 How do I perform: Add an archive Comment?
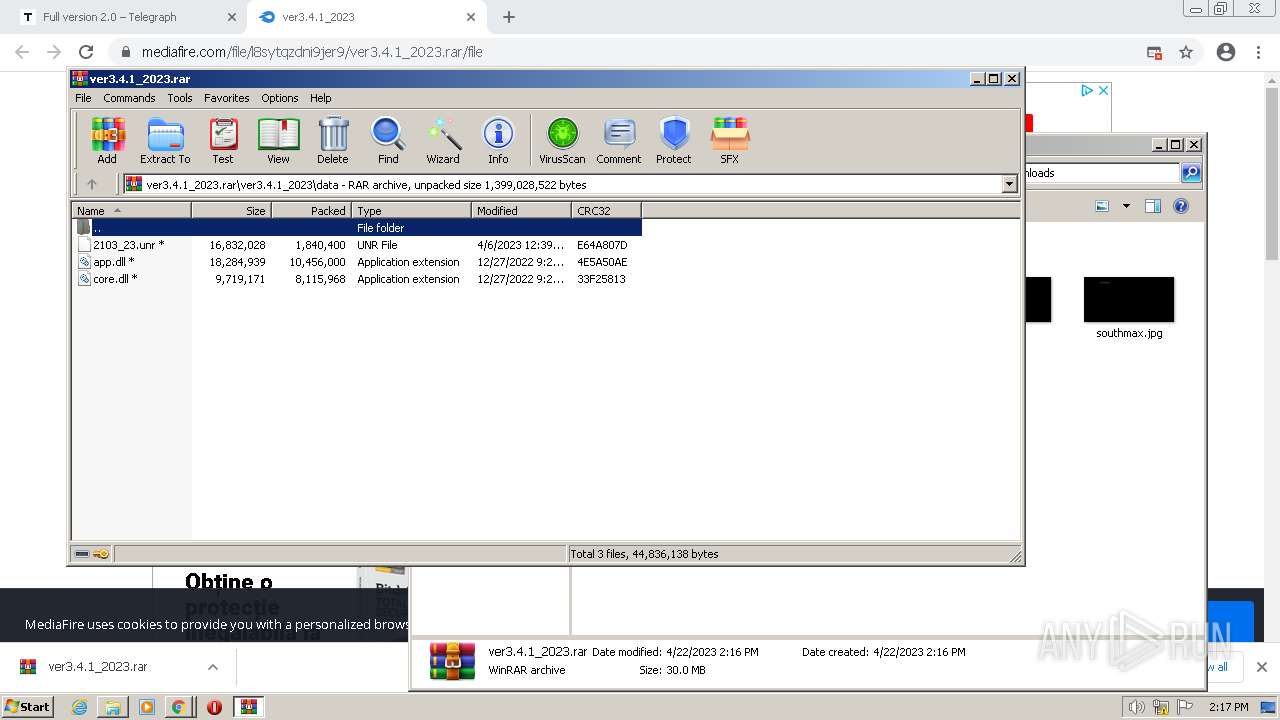click(619, 140)
